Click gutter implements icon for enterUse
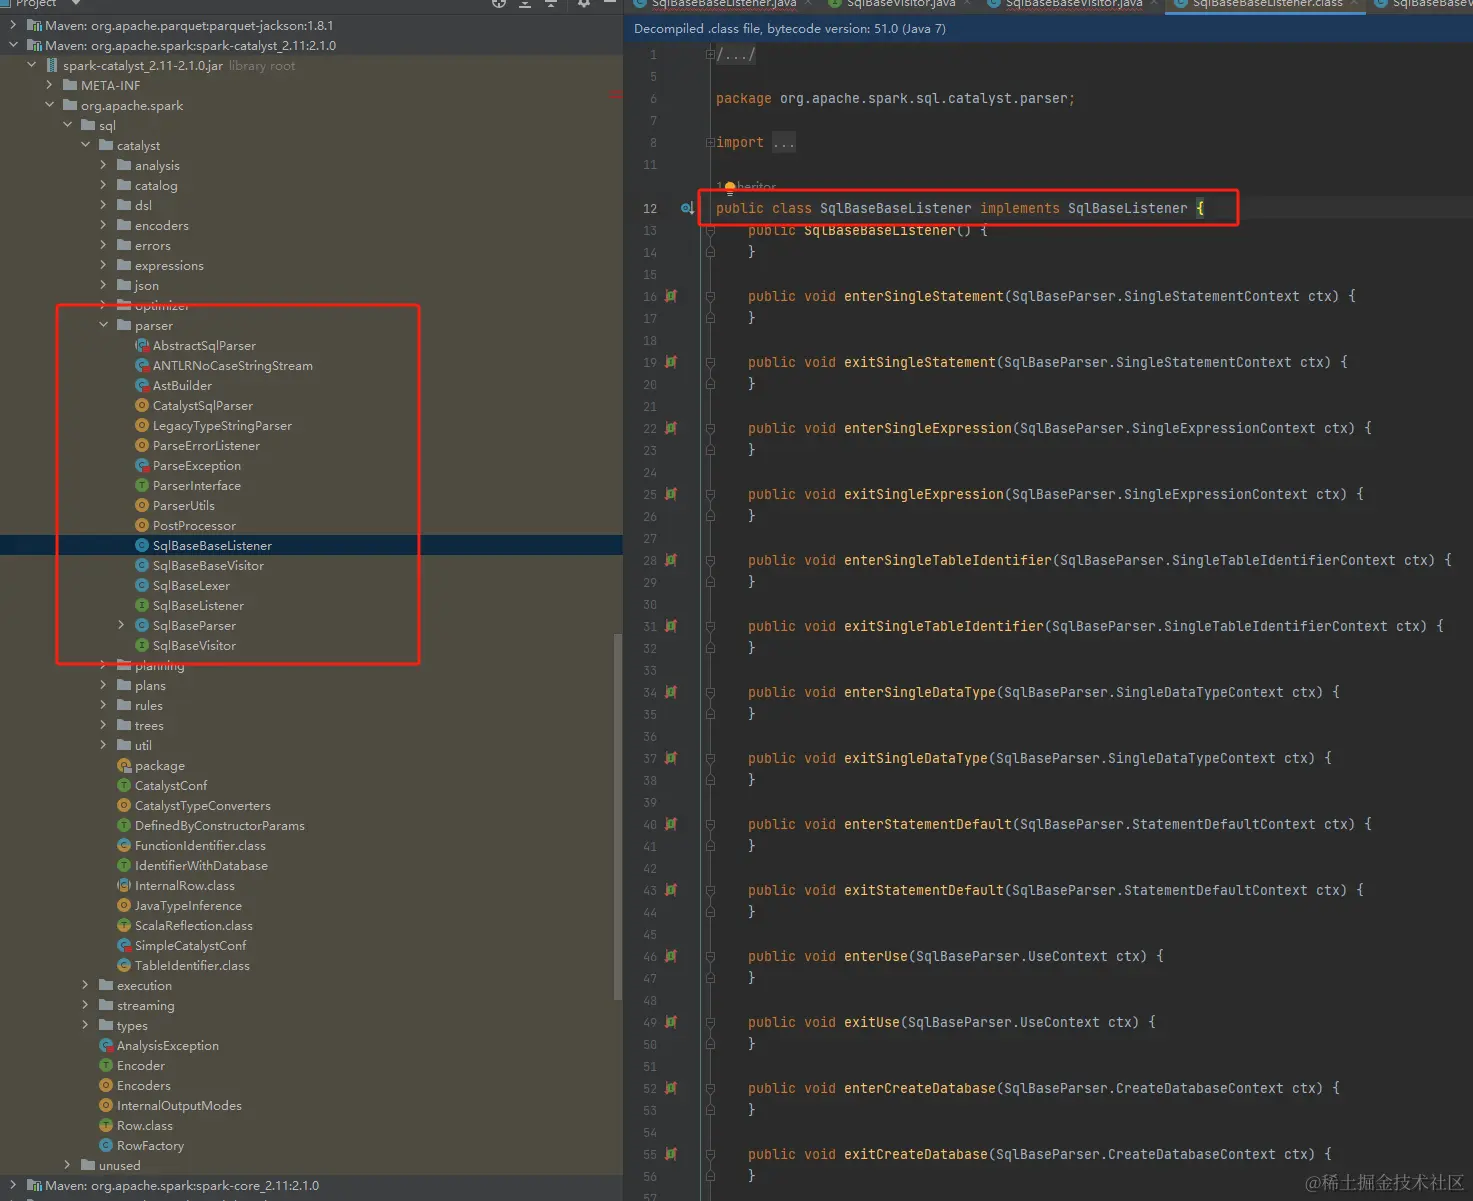This screenshot has width=1473, height=1201. click(671, 956)
